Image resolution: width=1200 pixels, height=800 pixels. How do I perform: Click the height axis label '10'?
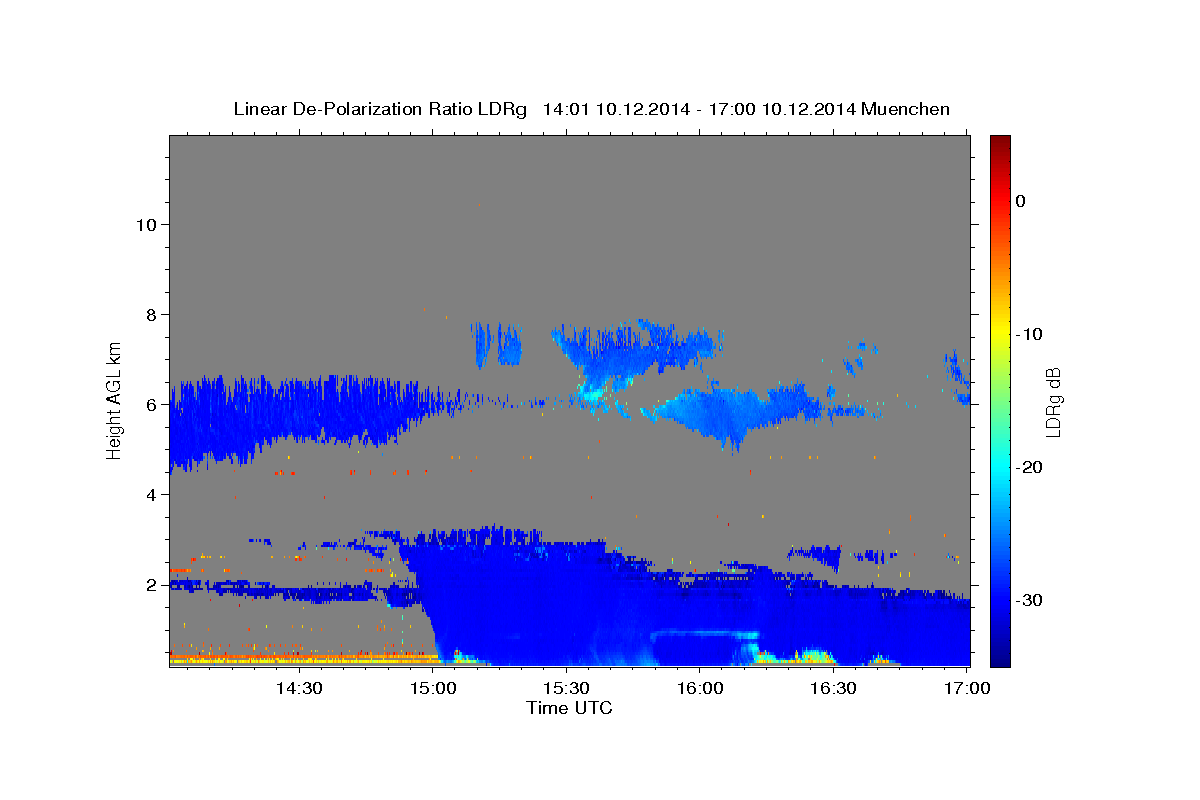(146, 224)
